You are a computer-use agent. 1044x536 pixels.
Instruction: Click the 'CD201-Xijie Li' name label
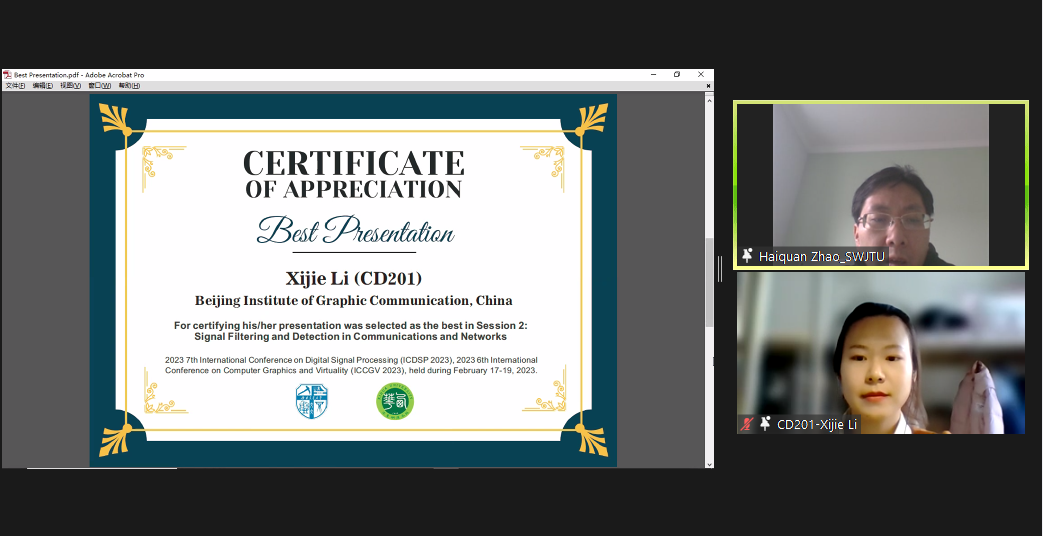pos(817,424)
